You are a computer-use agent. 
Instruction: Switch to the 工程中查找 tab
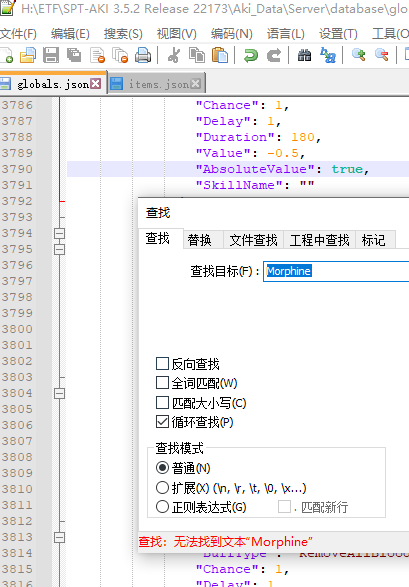coord(320,240)
